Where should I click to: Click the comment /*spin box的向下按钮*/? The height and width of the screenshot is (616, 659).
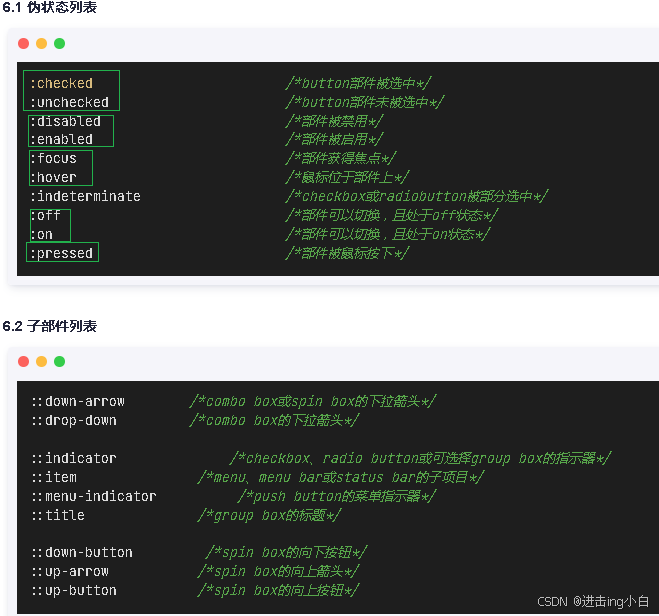[x=287, y=552]
